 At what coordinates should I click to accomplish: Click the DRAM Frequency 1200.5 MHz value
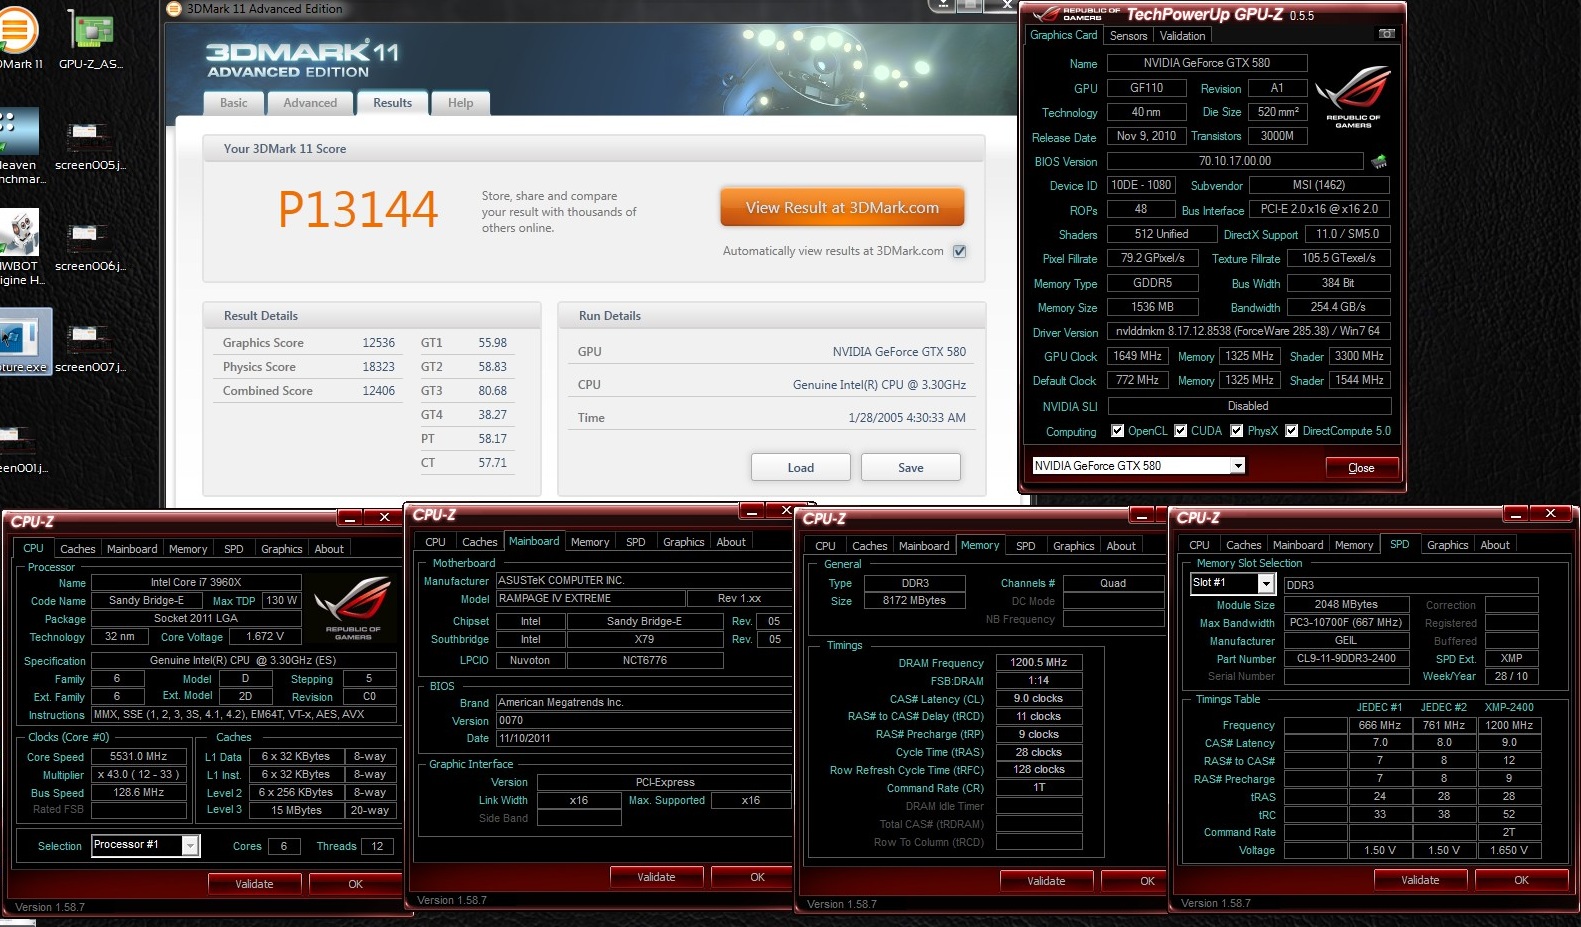(x=1039, y=662)
